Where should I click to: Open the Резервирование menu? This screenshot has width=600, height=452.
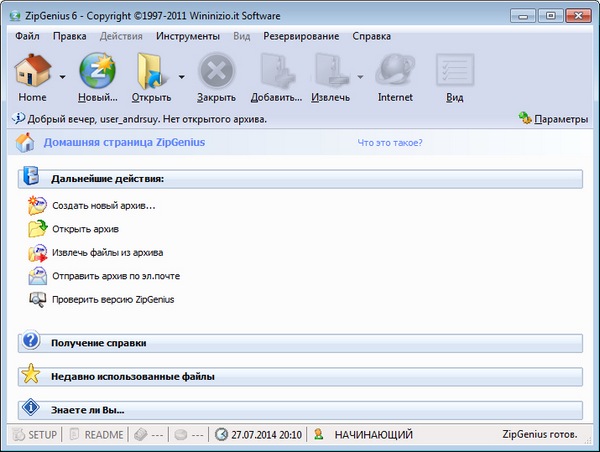[300, 36]
